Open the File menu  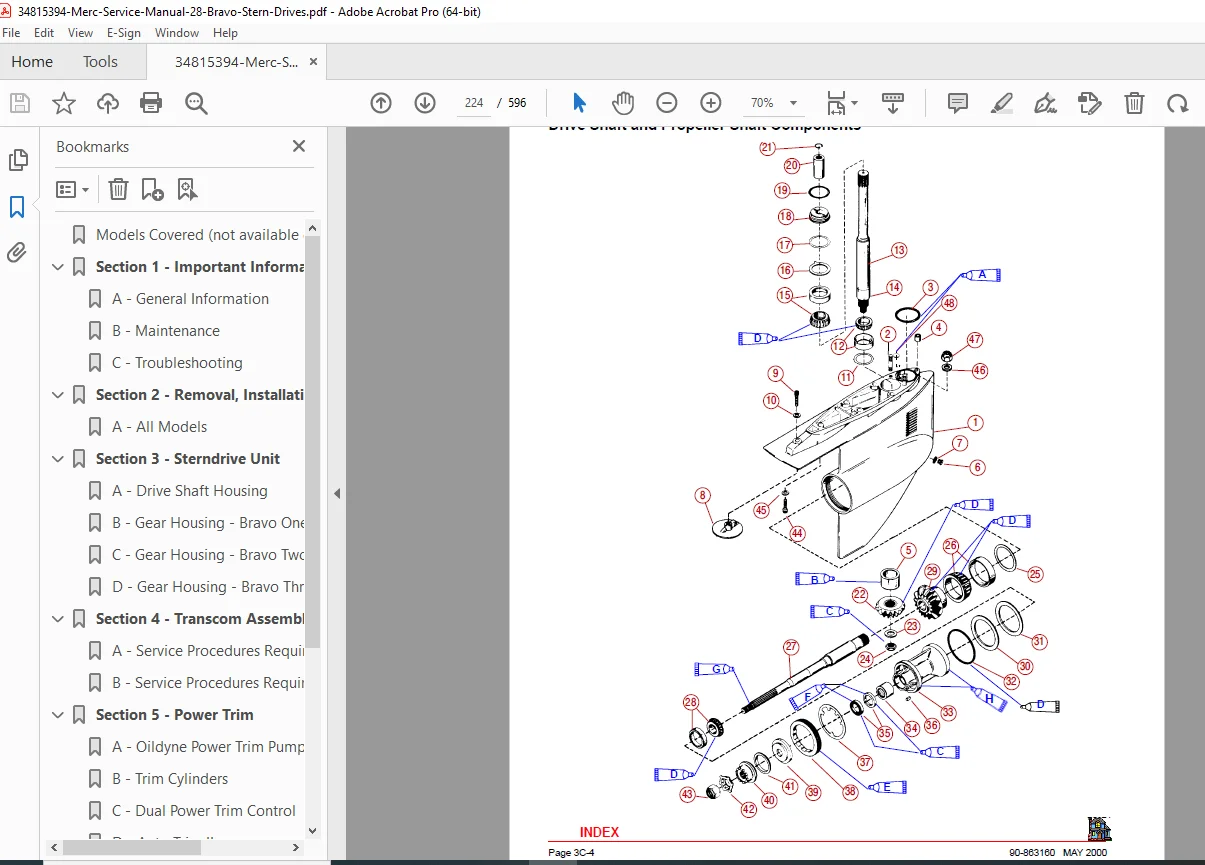pyautogui.click(x=12, y=33)
